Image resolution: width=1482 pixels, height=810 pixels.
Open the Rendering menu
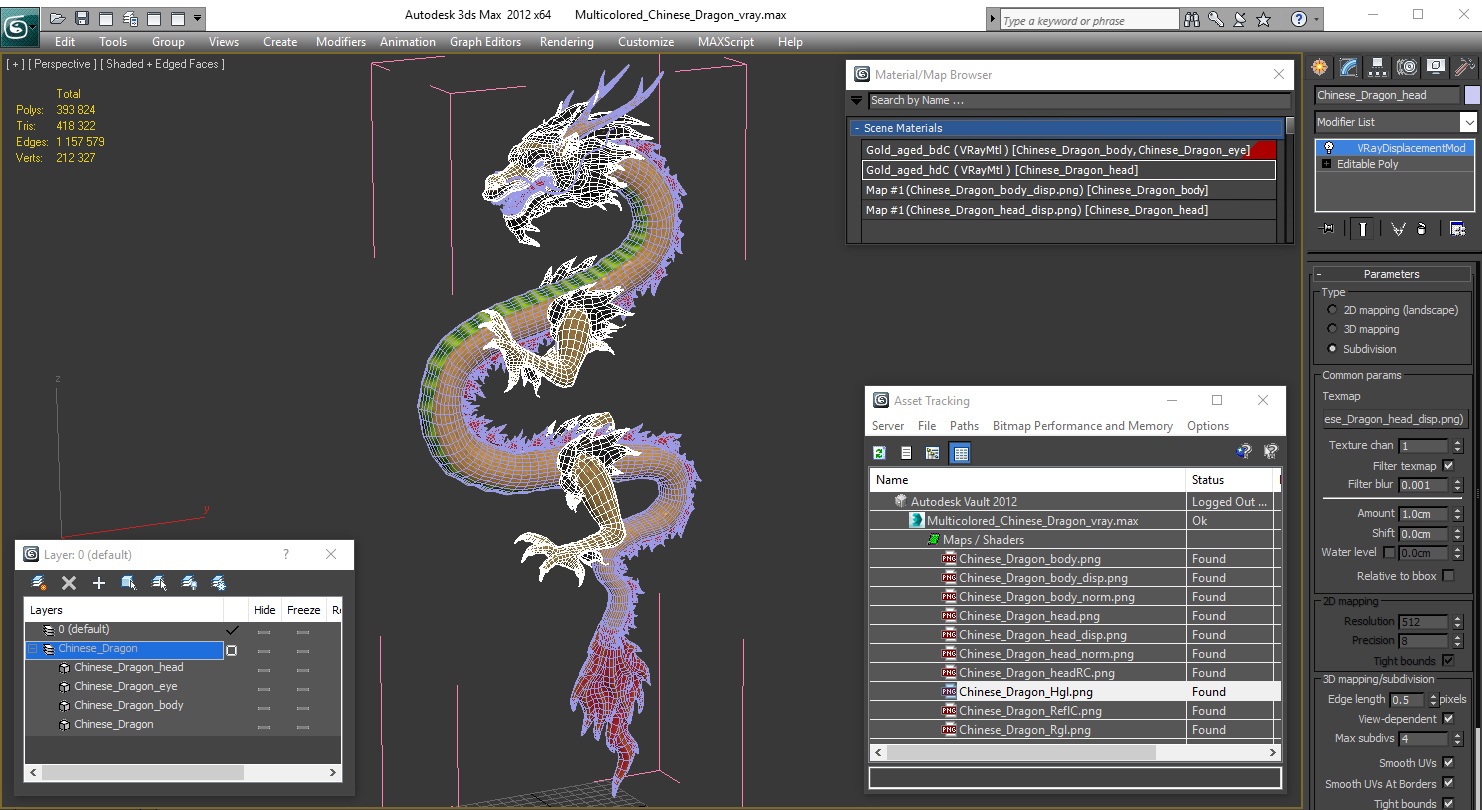point(567,42)
